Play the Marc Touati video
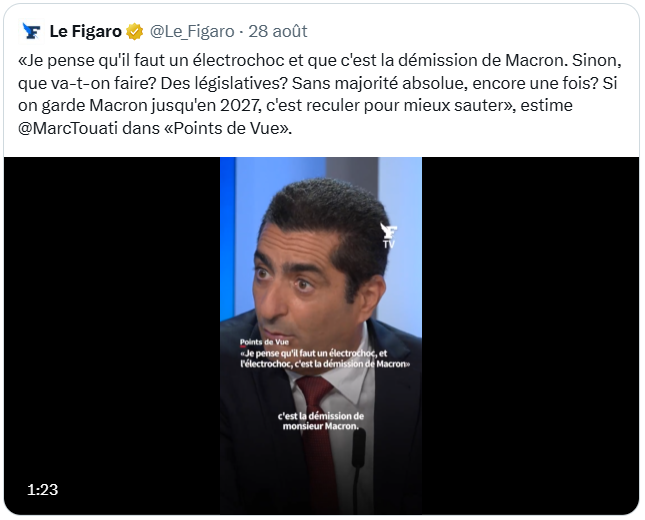This screenshot has width=645, height=520. (321, 335)
